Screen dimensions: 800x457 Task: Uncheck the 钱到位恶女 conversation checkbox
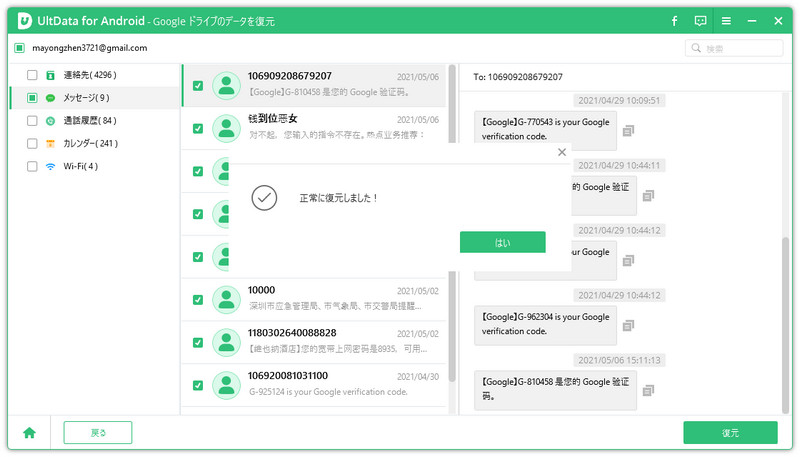pos(198,129)
